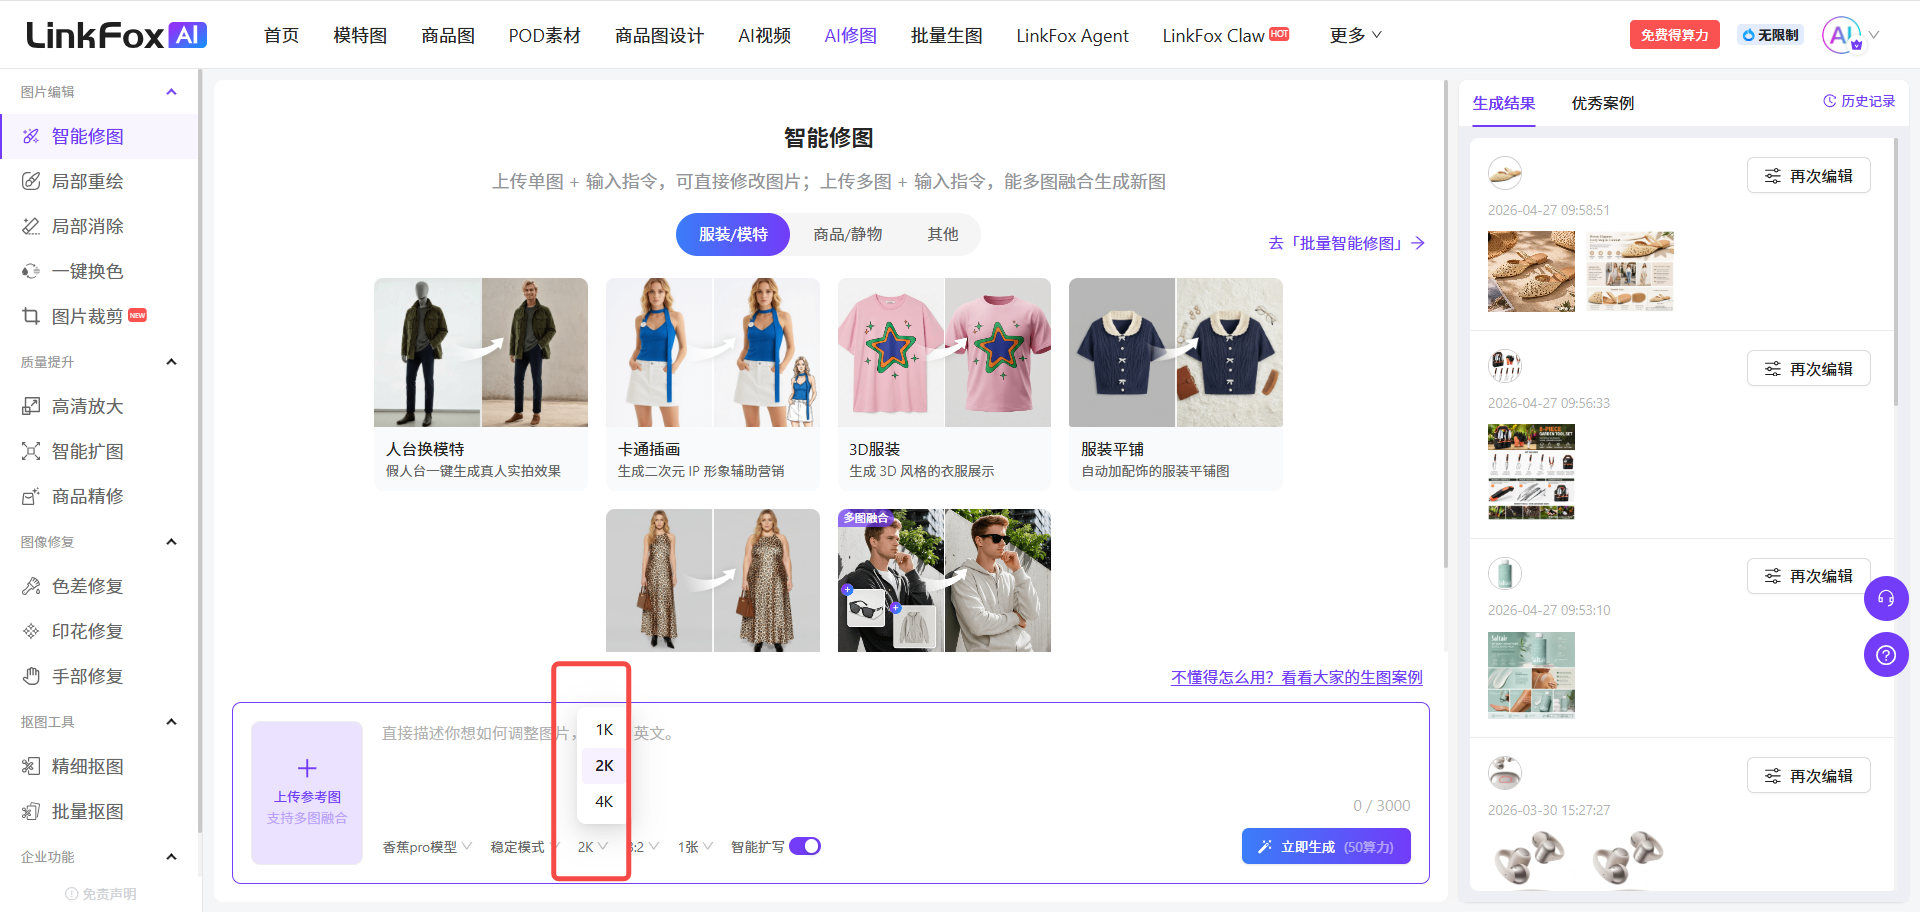This screenshot has height=912, width=1920.
Task: Collapse the 质量提升 section
Action: tap(171, 362)
